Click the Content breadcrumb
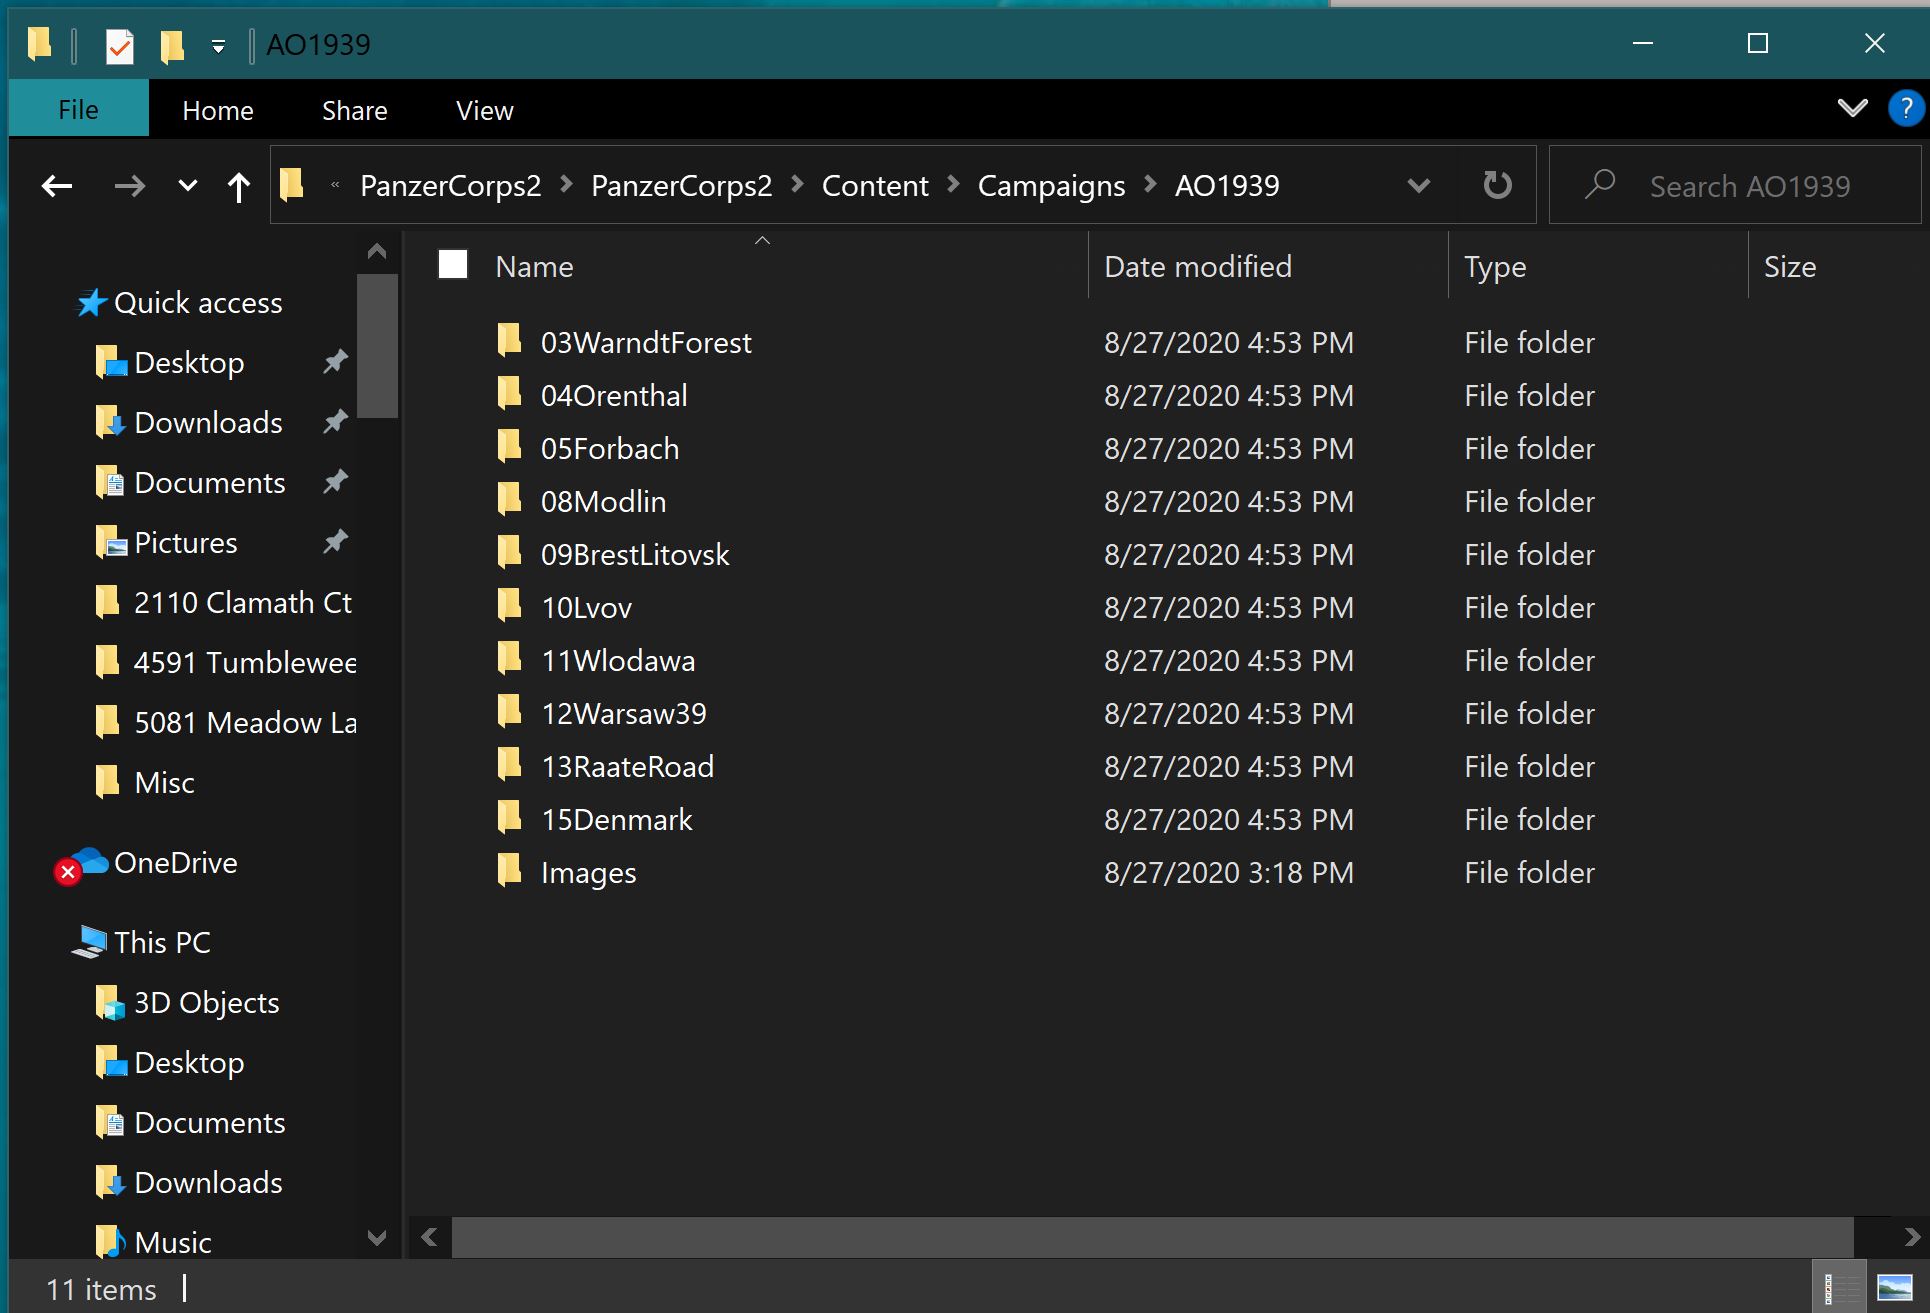 point(875,185)
